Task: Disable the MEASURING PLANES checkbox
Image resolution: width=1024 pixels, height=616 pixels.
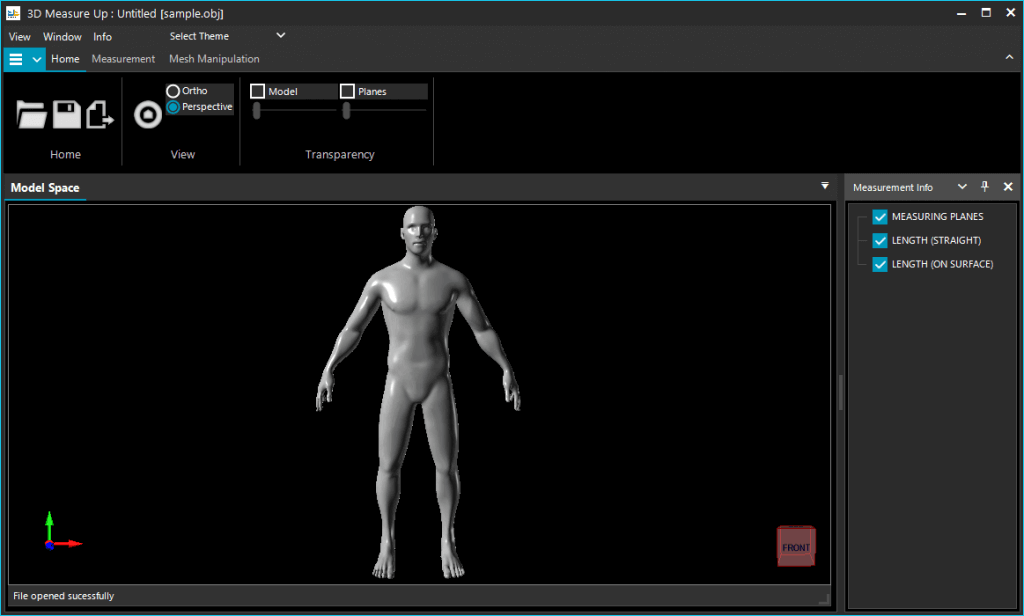Action: 880,216
